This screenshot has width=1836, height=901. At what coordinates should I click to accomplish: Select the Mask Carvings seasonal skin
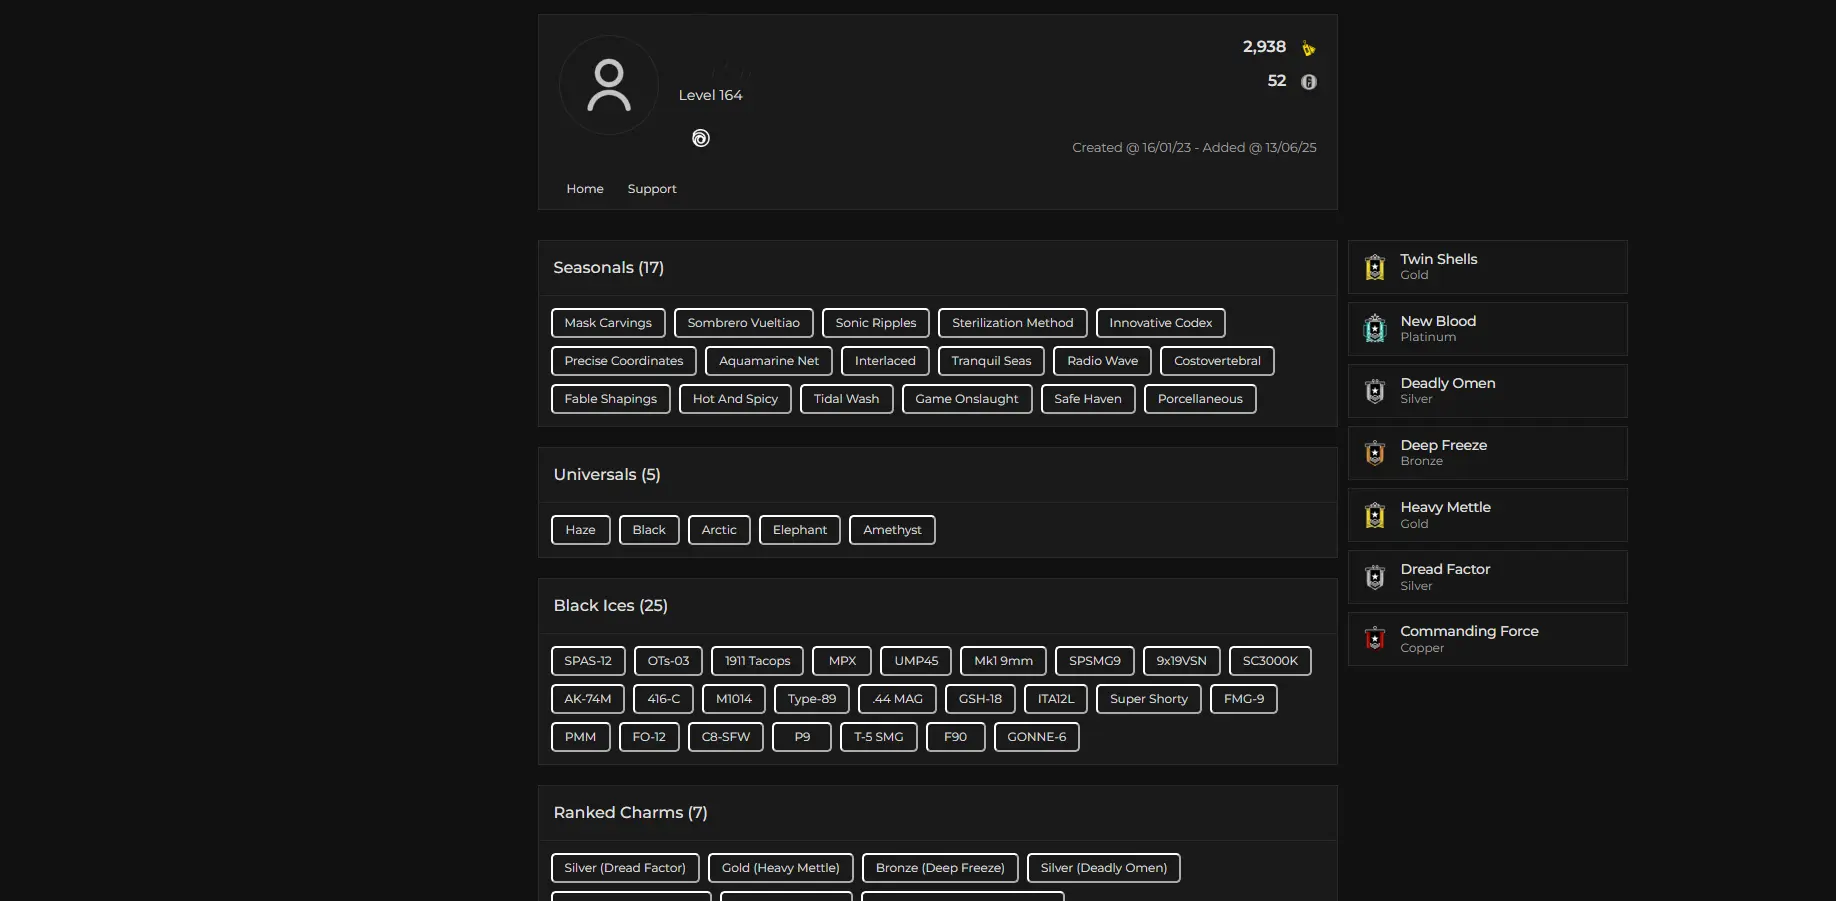coord(608,323)
